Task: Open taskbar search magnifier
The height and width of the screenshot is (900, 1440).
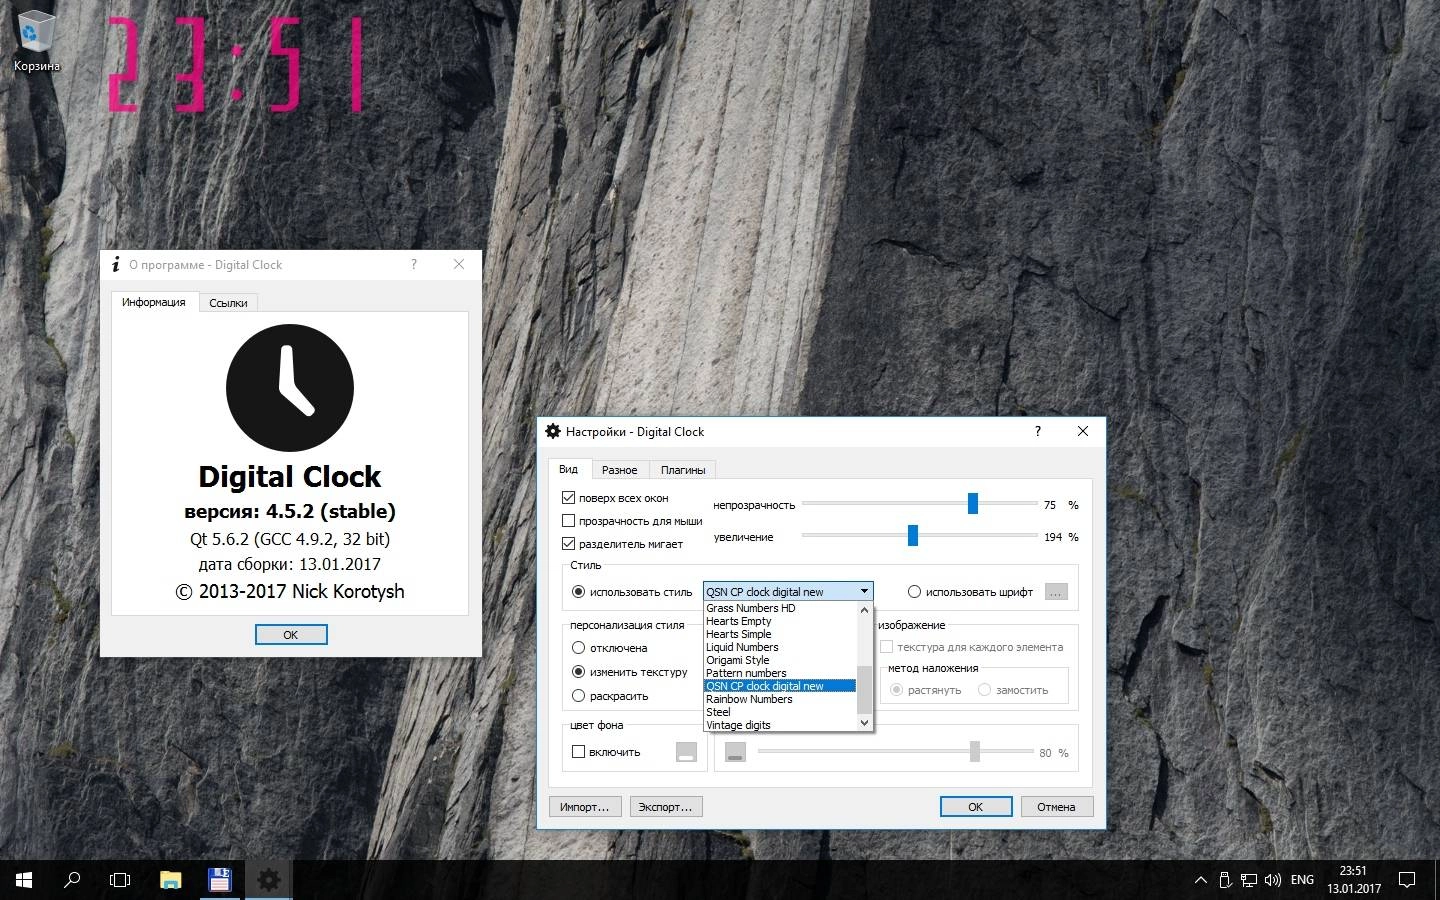Action: point(72,880)
